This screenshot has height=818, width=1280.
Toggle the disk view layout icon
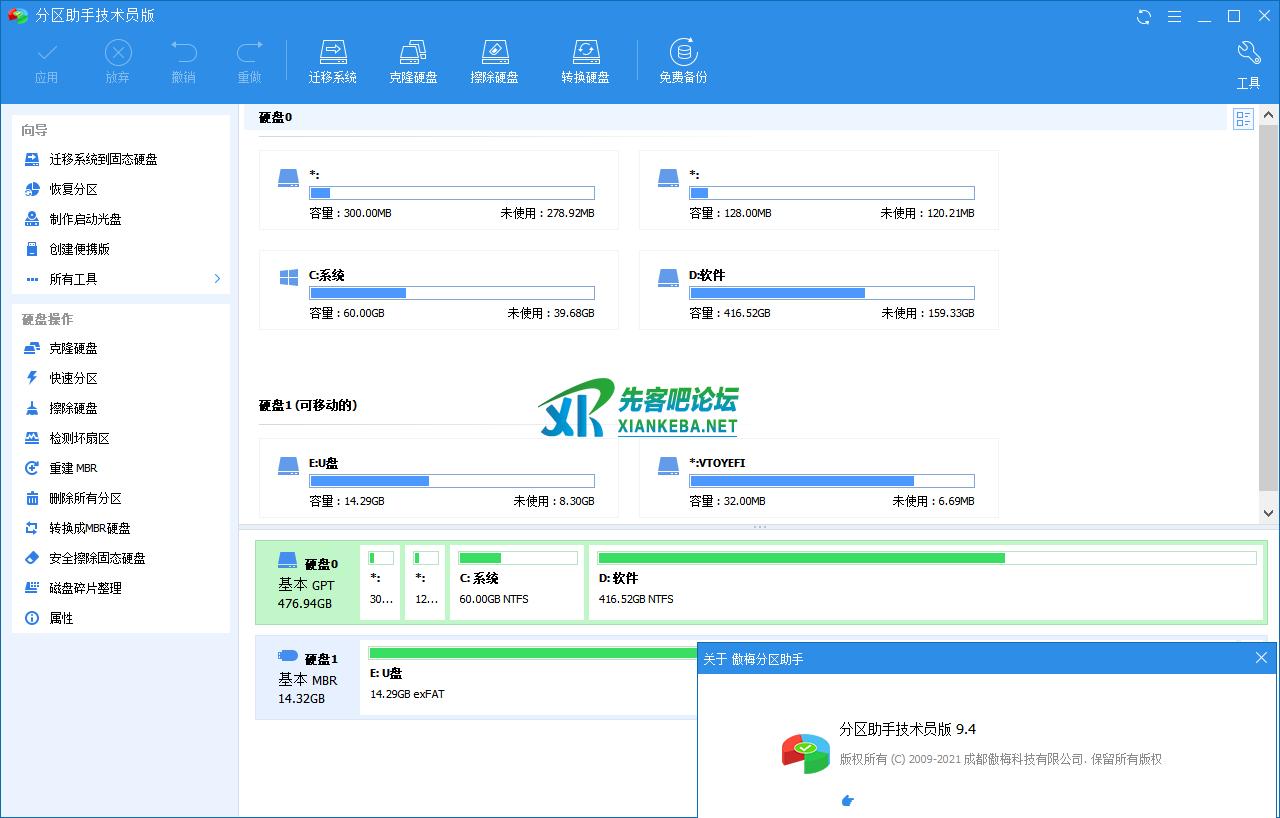click(1243, 120)
